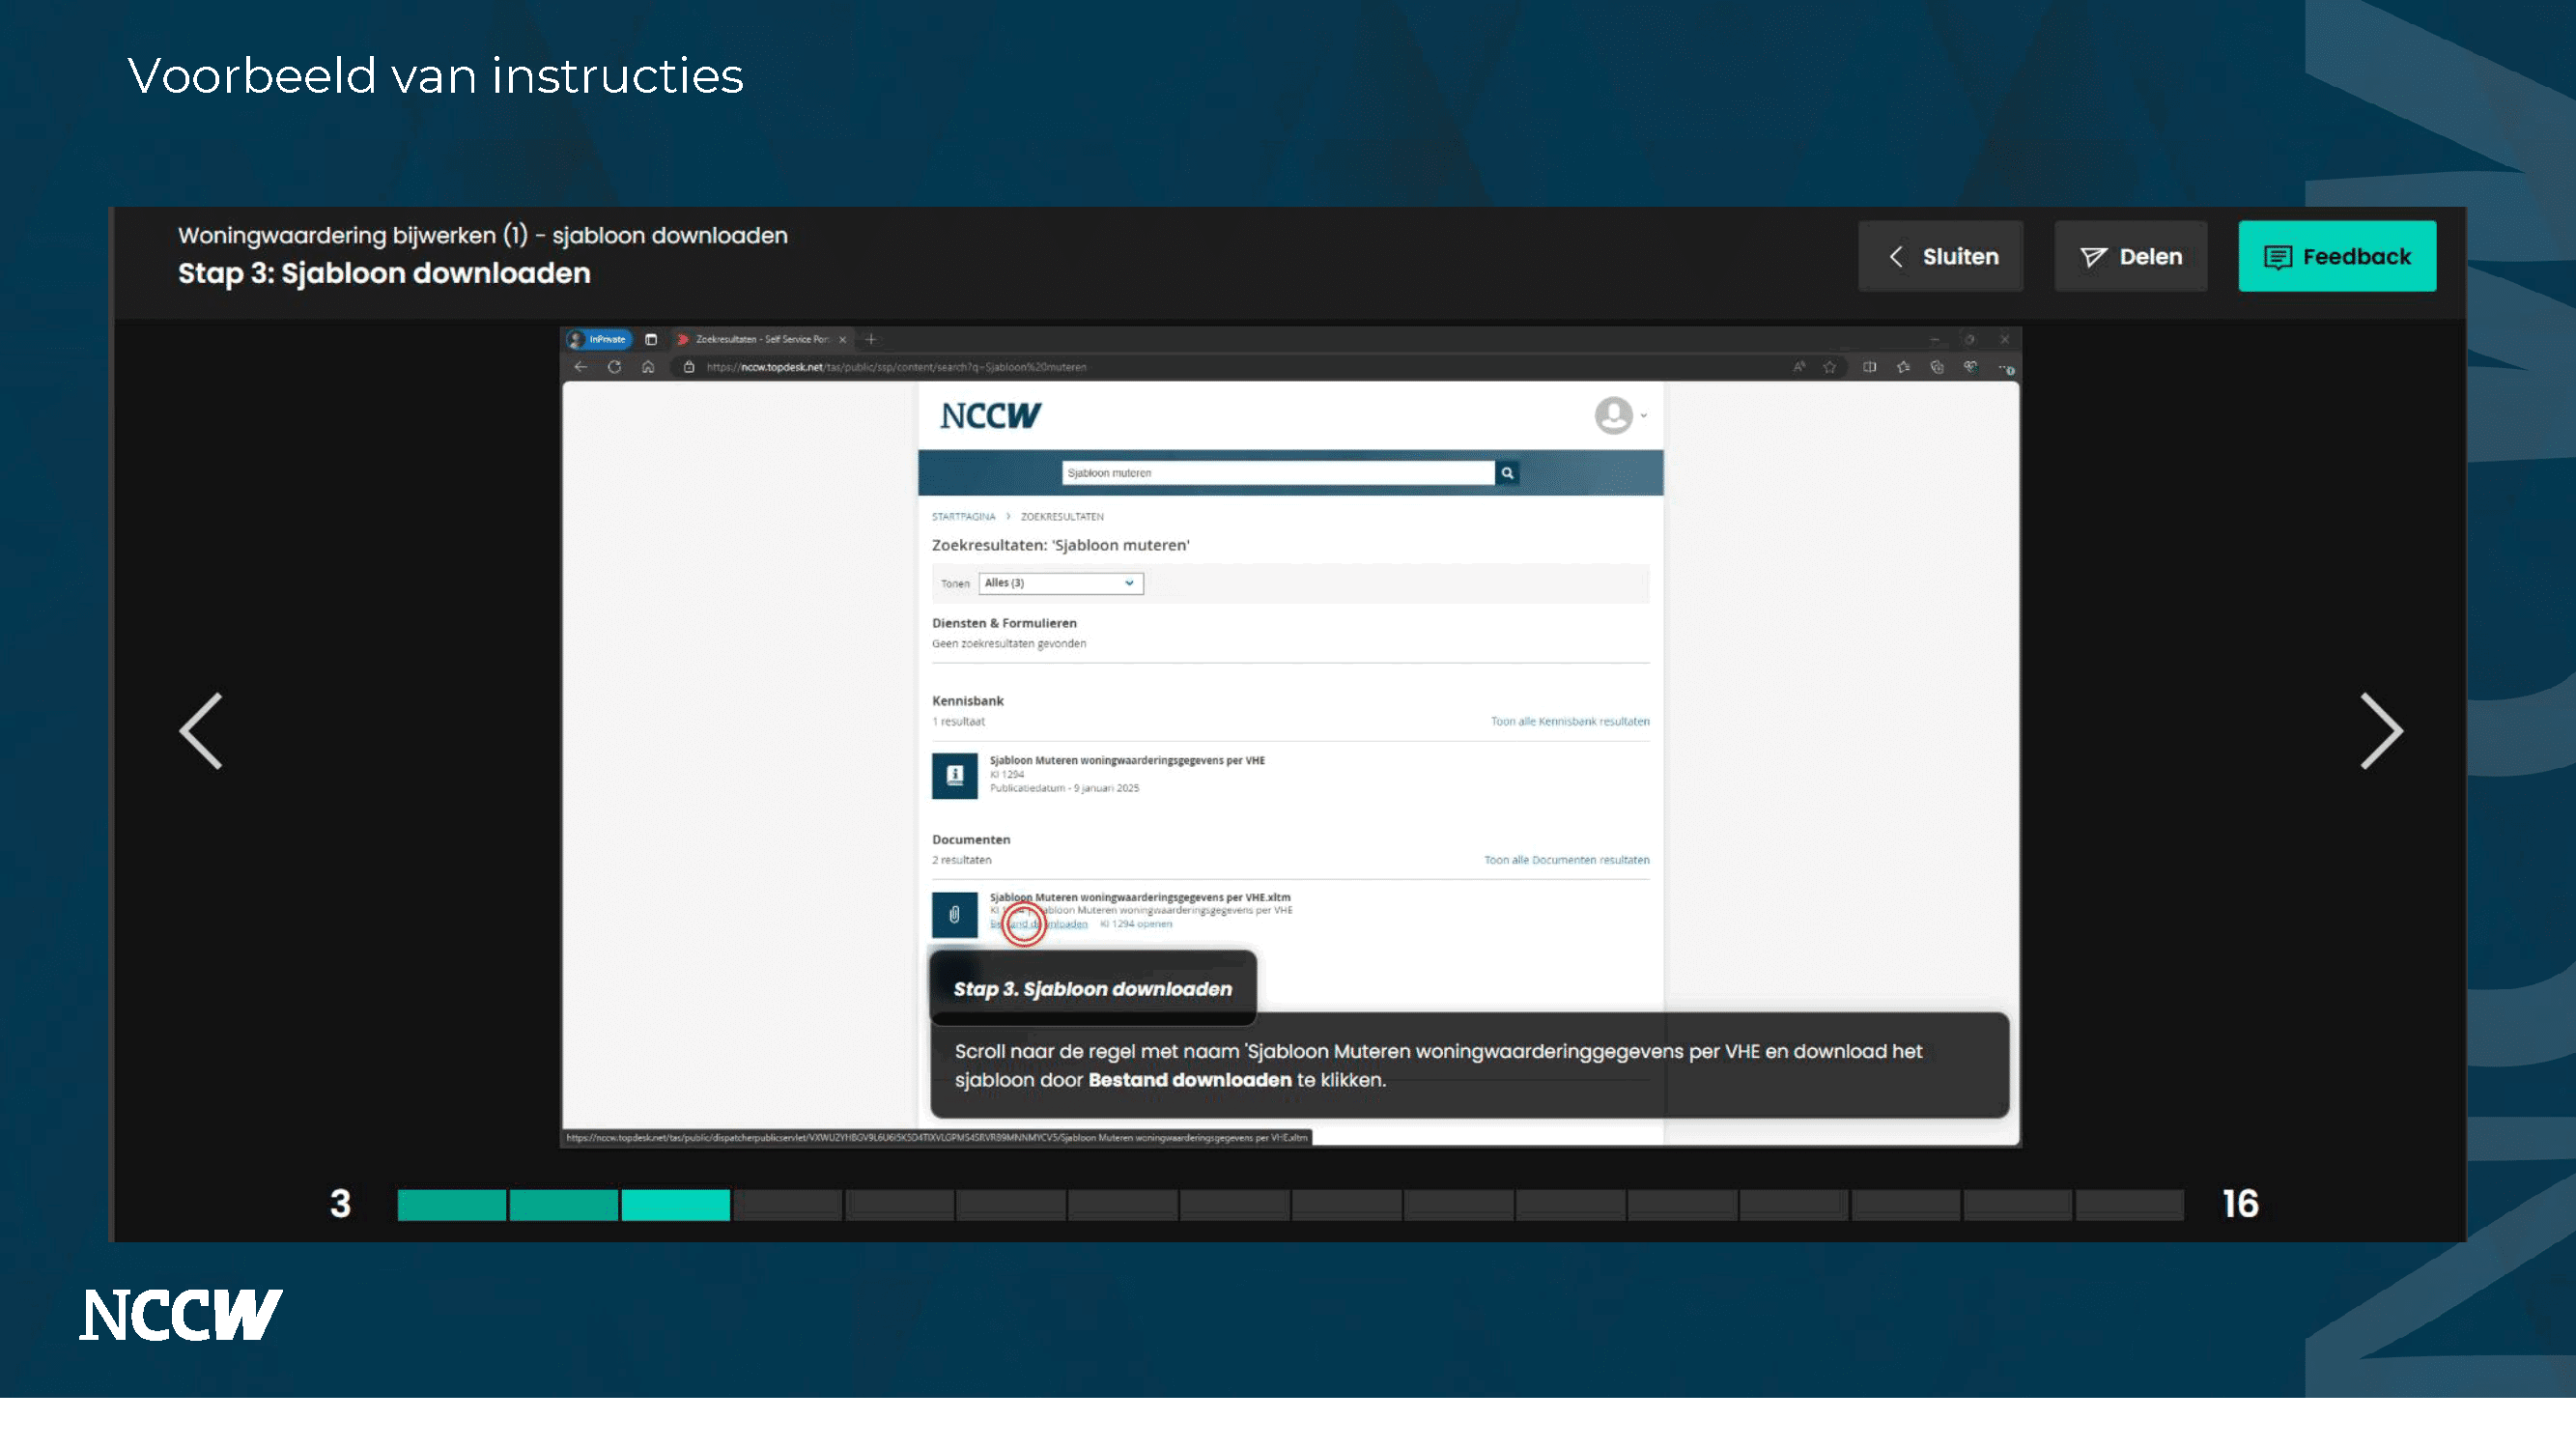Click 'Toon alle Documenten resultaten' link
The height and width of the screenshot is (1449, 2576).
coord(1566,860)
